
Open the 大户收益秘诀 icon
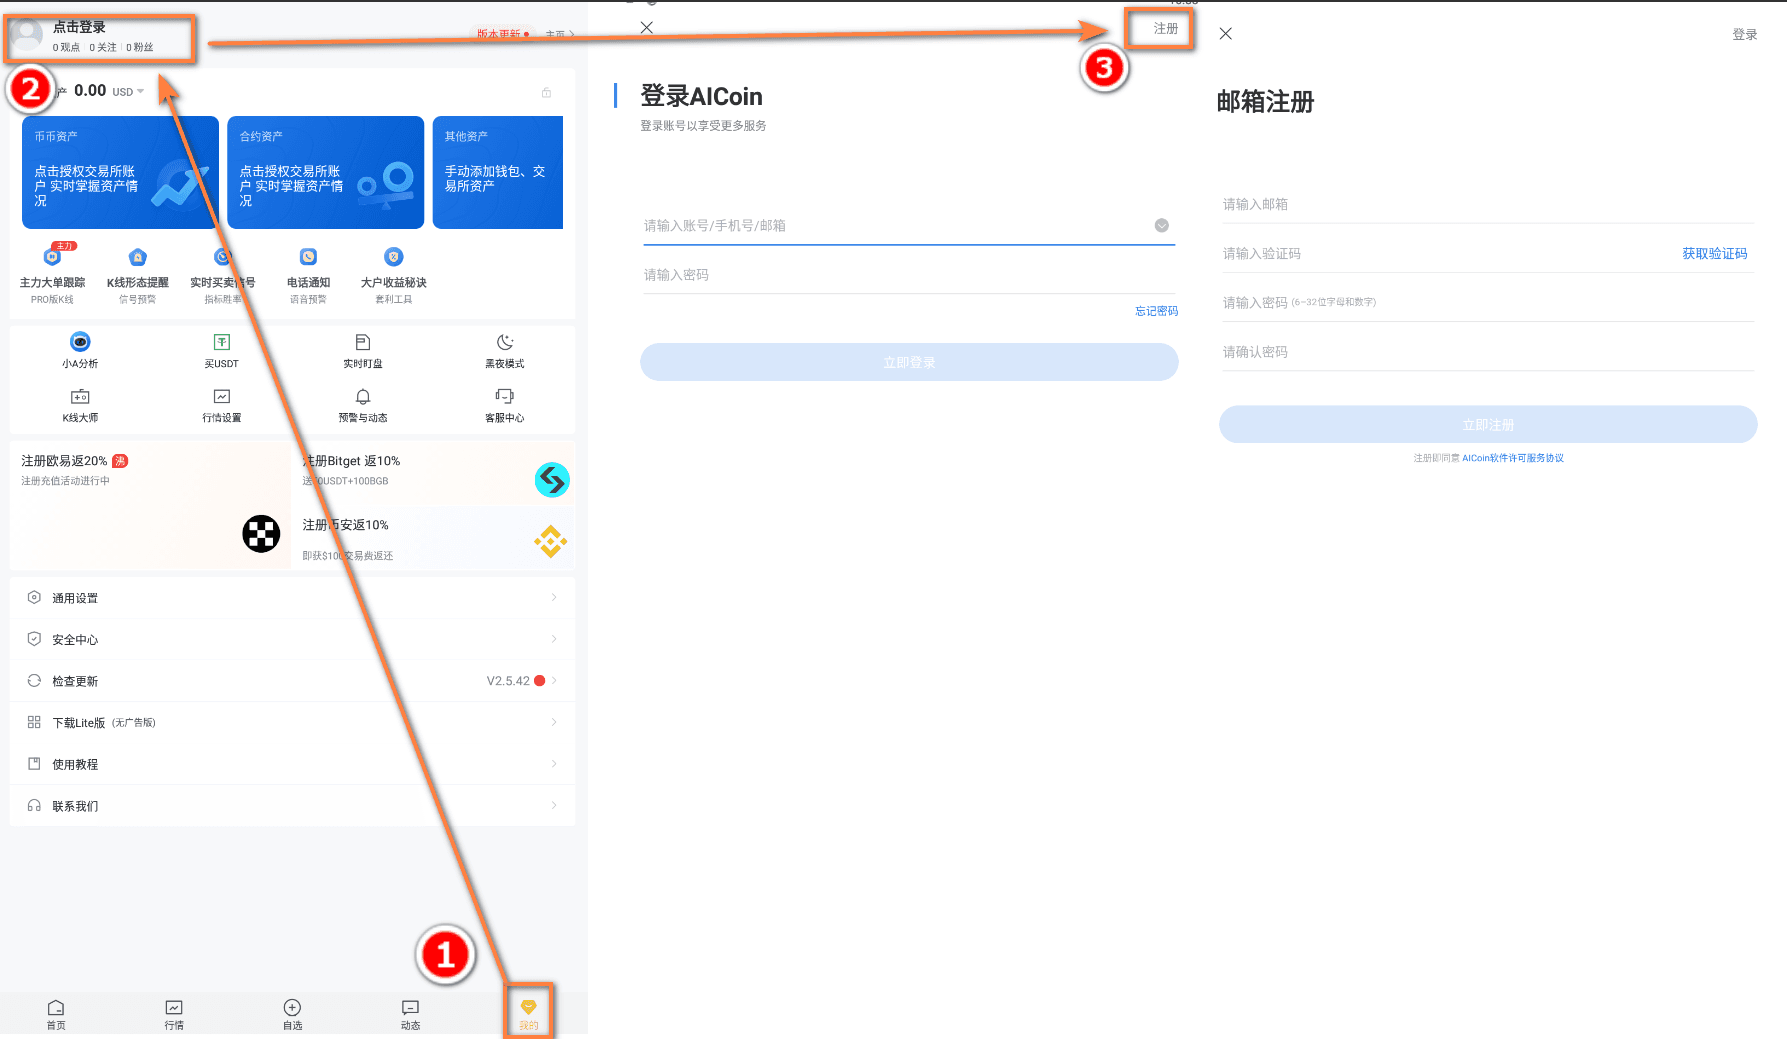point(394,257)
